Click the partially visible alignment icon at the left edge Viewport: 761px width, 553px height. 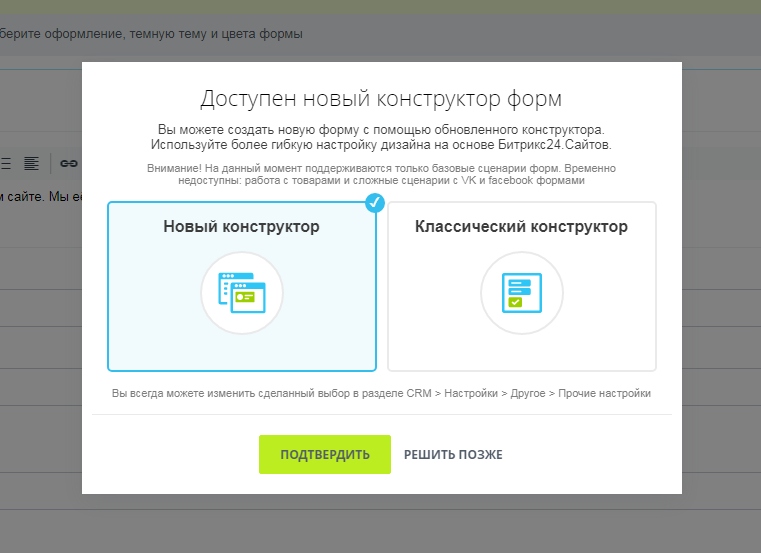(x=7, y=162)
